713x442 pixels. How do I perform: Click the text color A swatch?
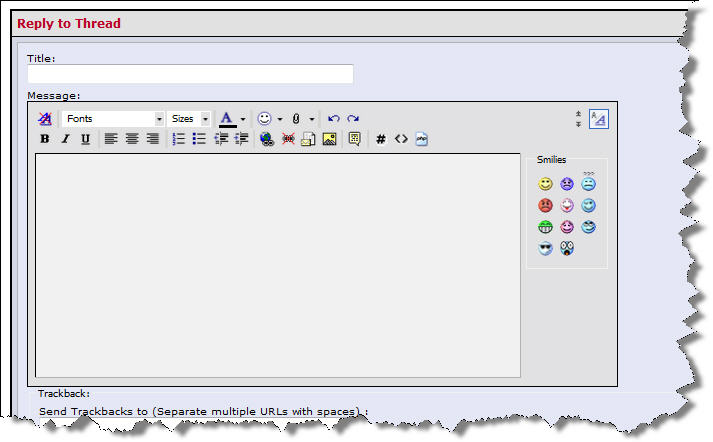tap(227, 119)
